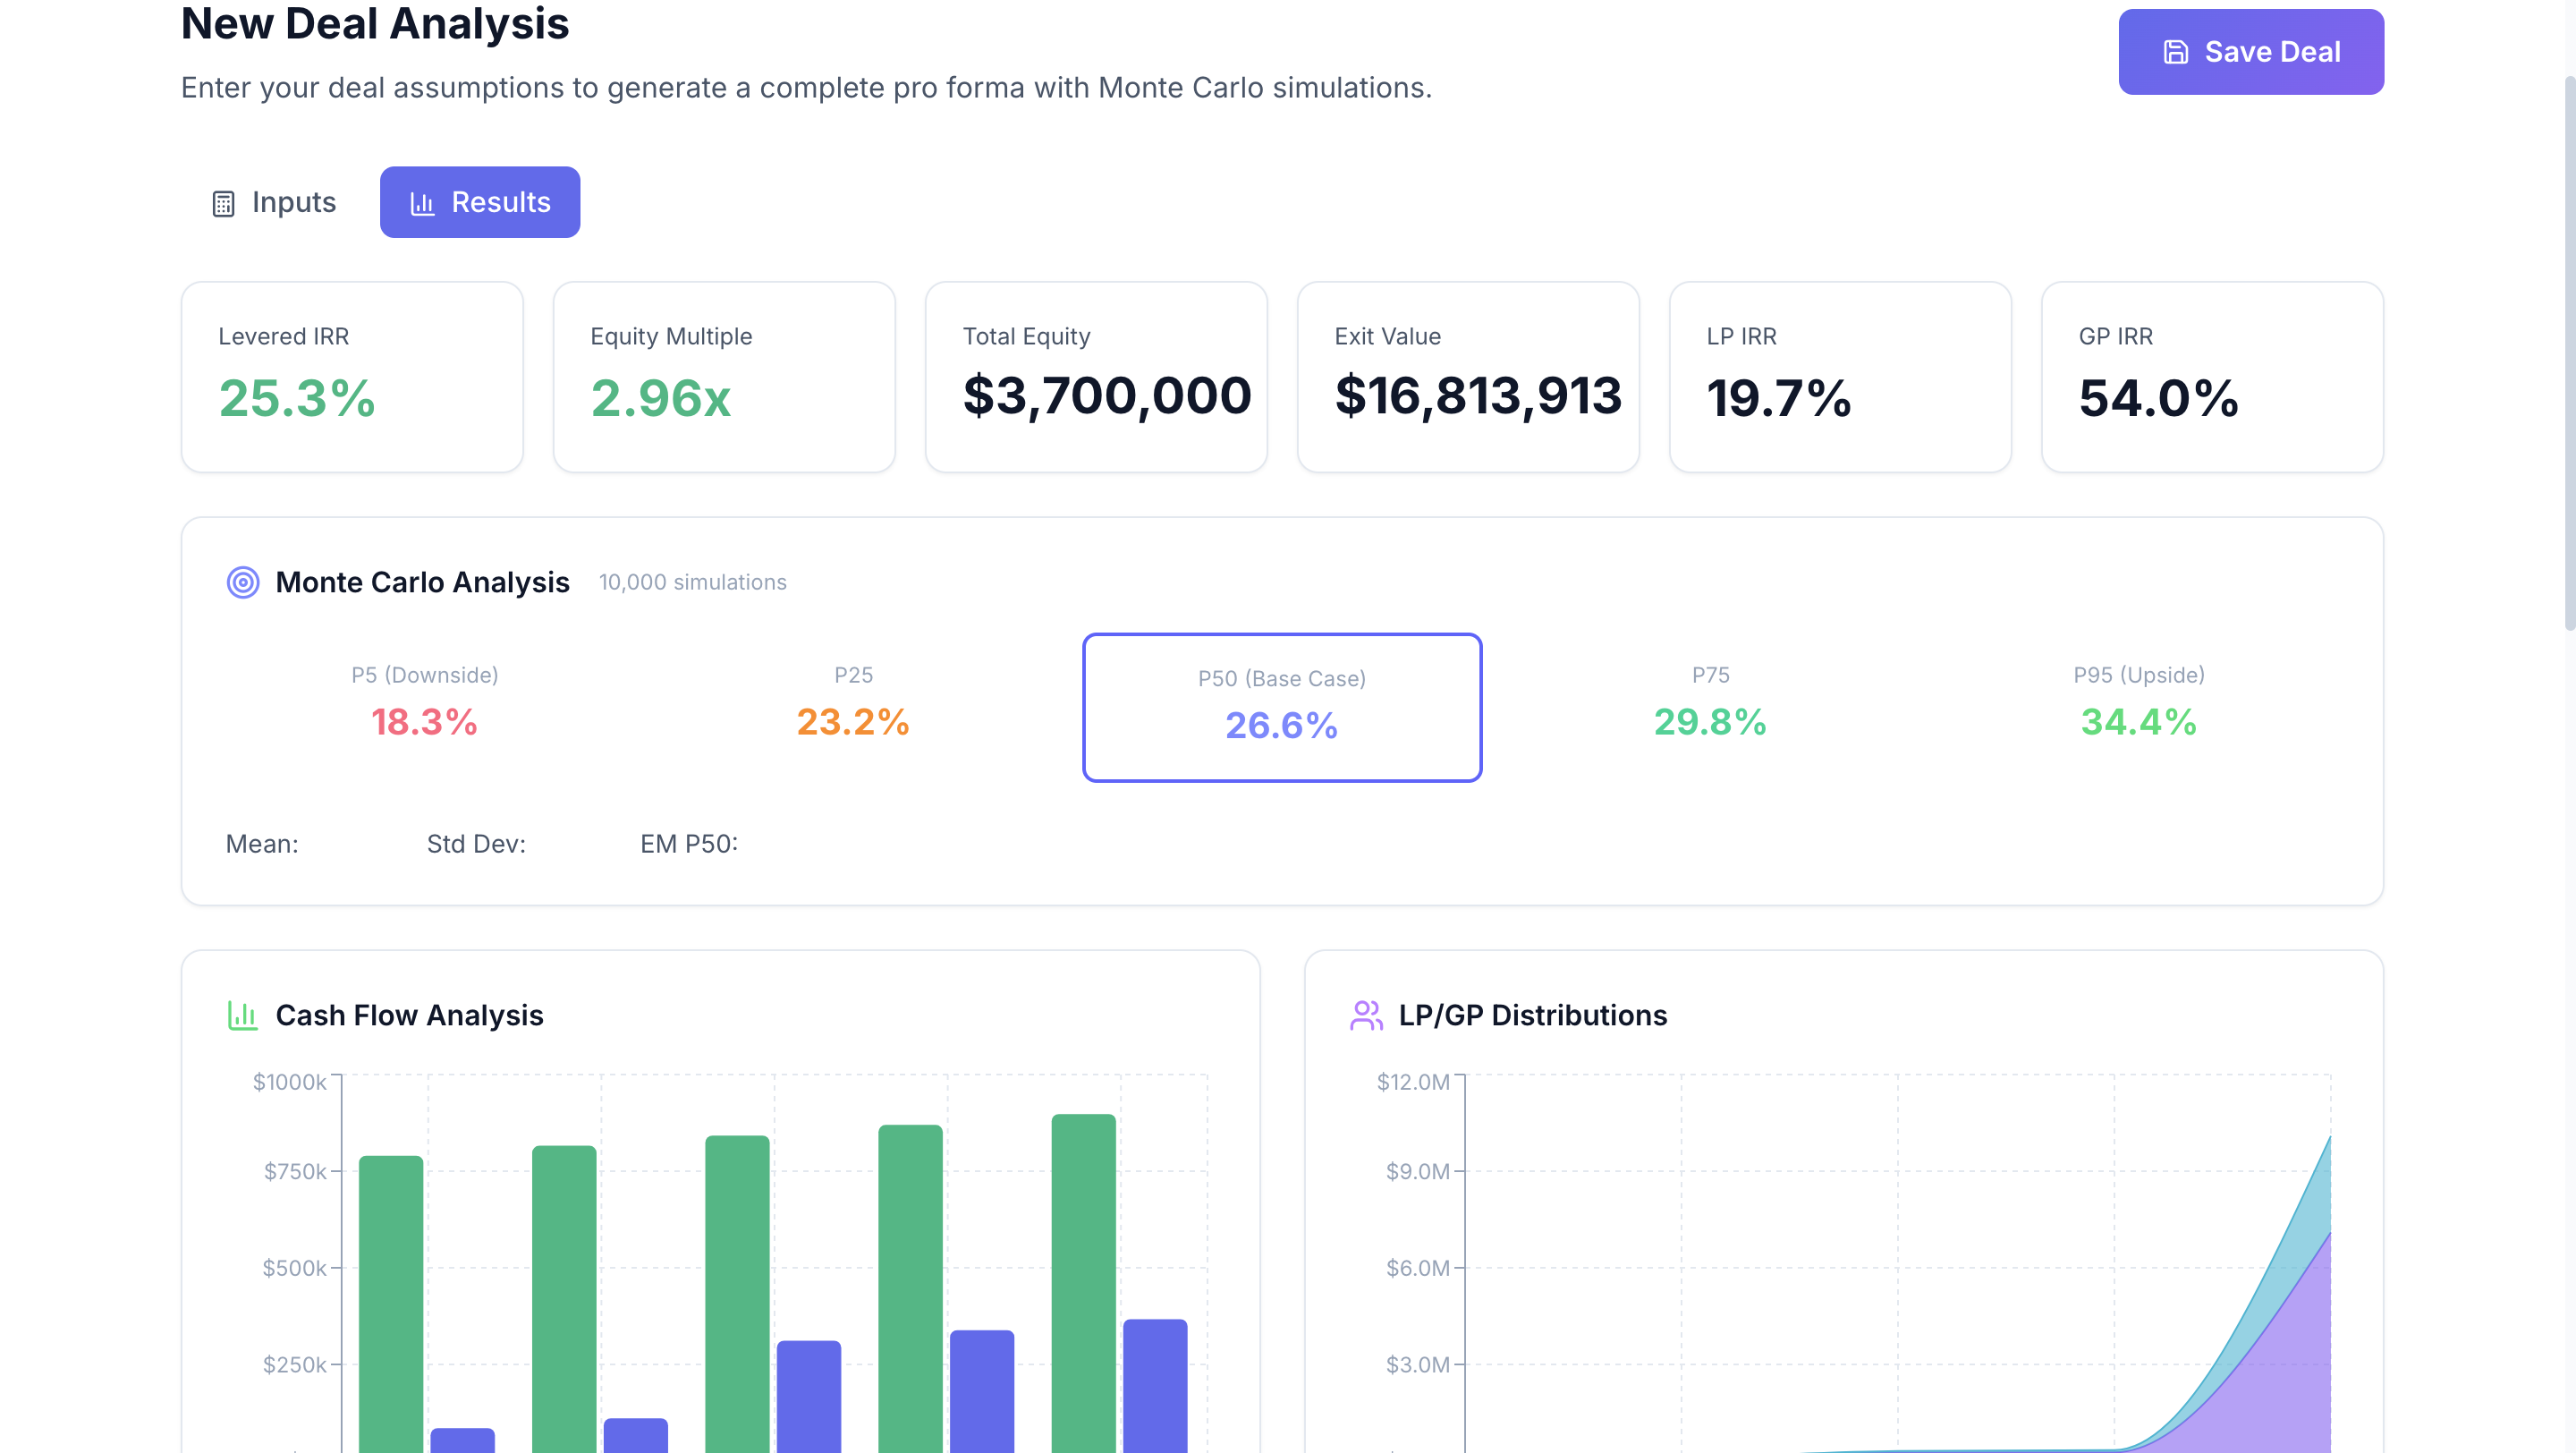Click the Save Deal floppy disk icon
This screenshot has width=2576, height=1453.
[2176, 52]
